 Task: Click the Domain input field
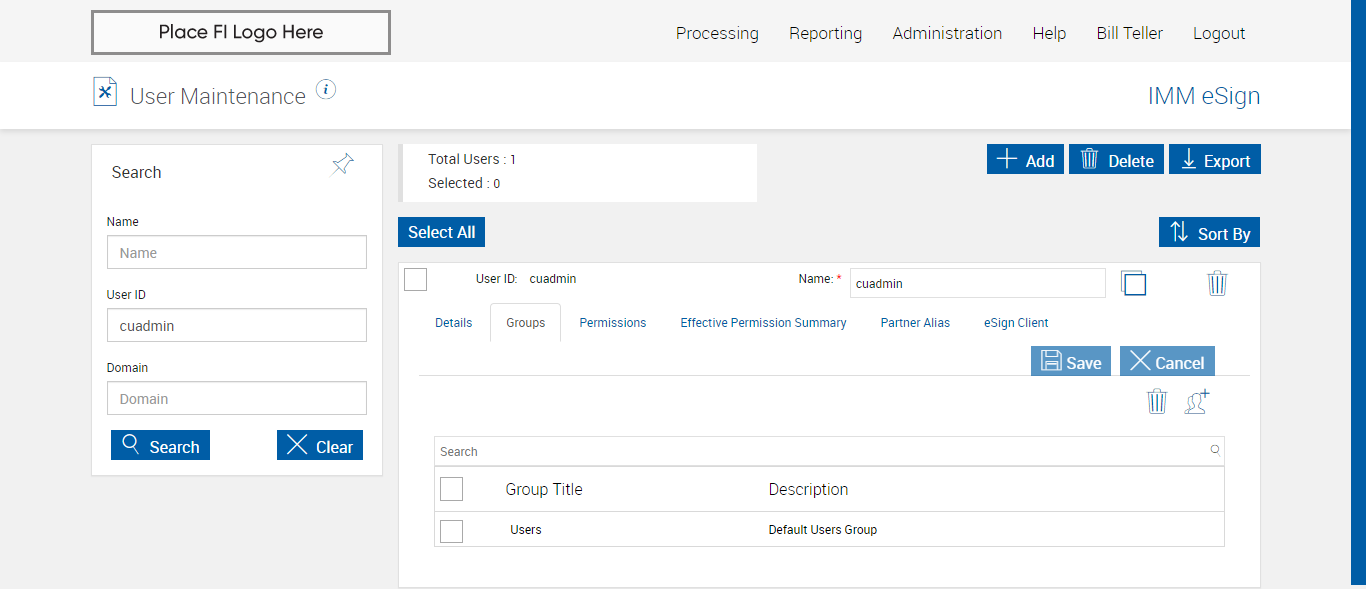click(237, 399)
